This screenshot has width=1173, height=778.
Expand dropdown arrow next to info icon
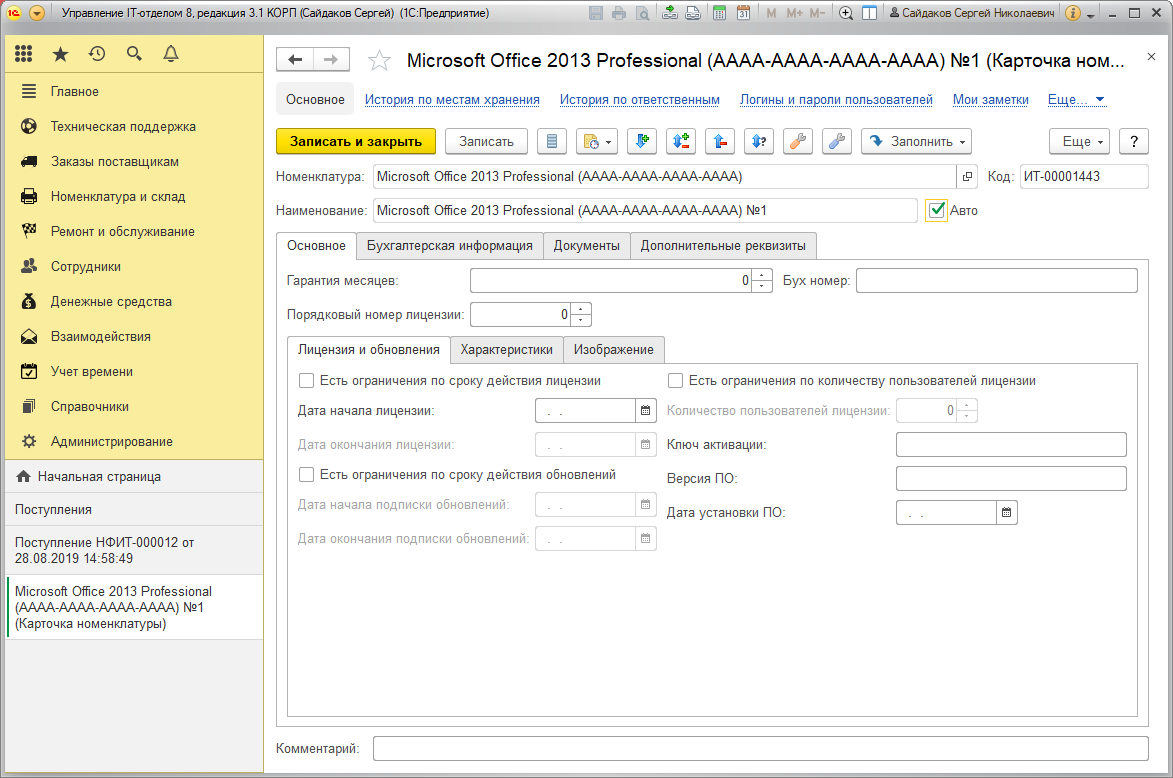point(1090,14)
